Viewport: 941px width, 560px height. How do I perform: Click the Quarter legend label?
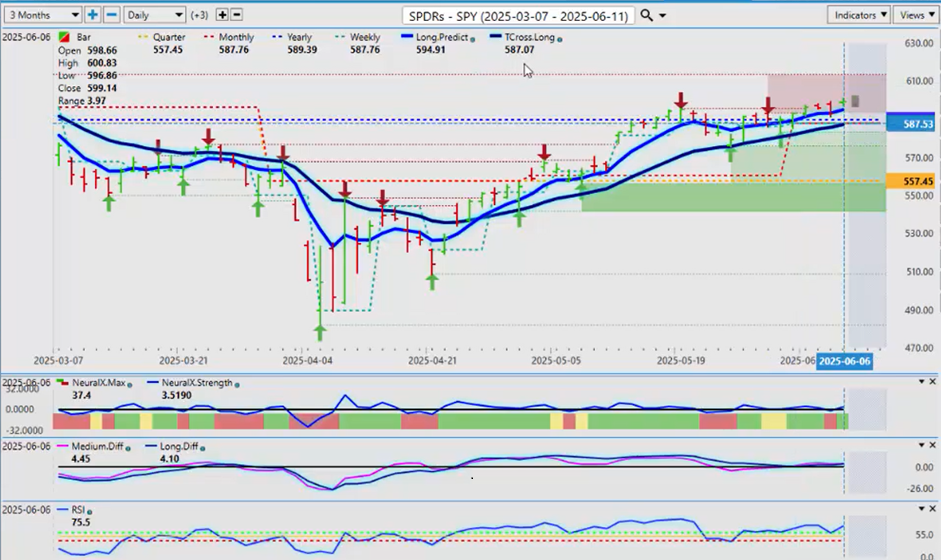169,37
